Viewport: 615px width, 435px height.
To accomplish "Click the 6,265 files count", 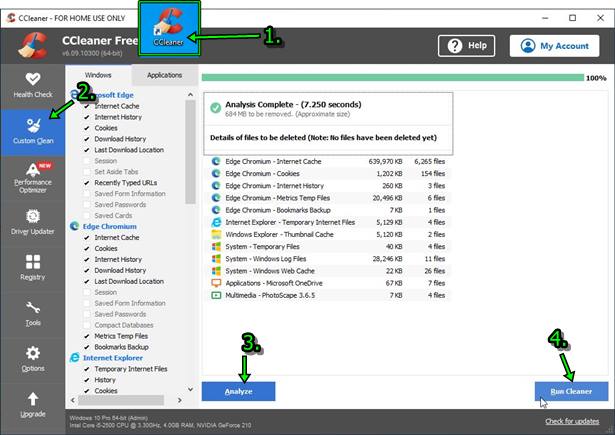I will click(x=429, y=161).
